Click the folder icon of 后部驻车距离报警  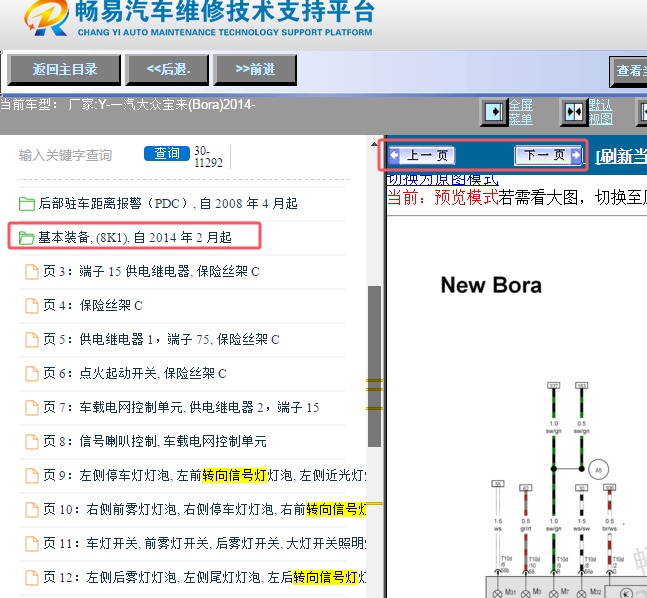[x=27, y=203]
